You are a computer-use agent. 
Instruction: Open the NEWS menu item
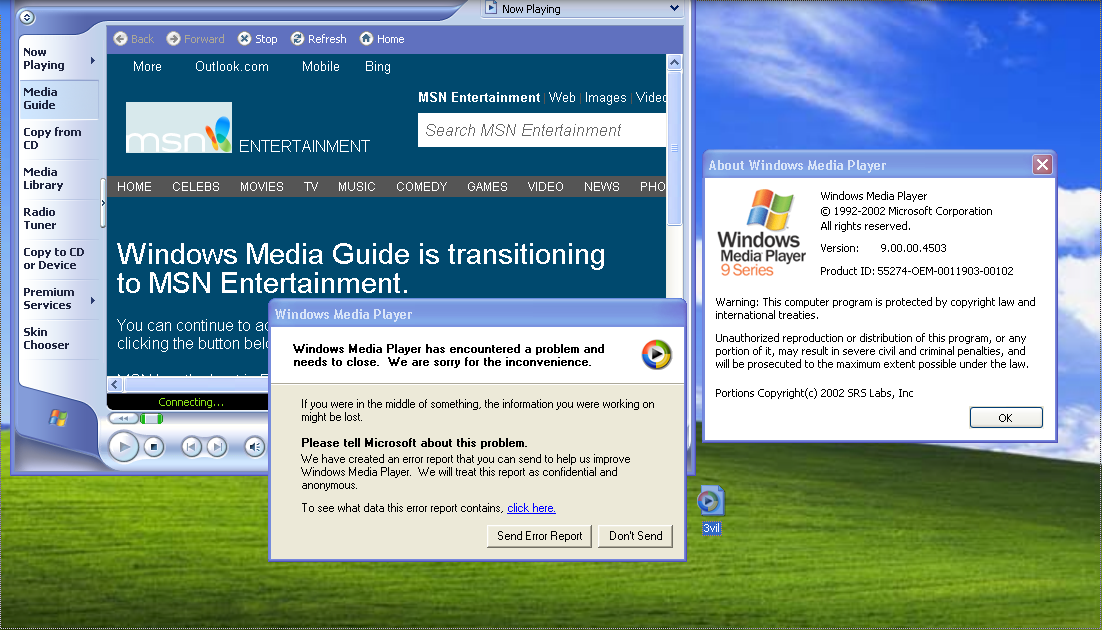click(x=602, y=186)
